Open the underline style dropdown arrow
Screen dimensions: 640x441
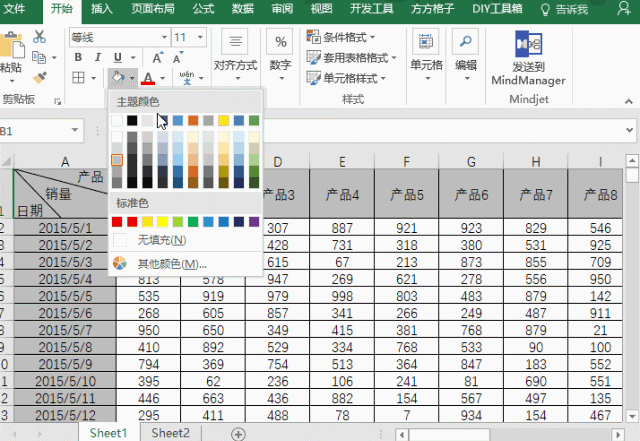[133, 58]
